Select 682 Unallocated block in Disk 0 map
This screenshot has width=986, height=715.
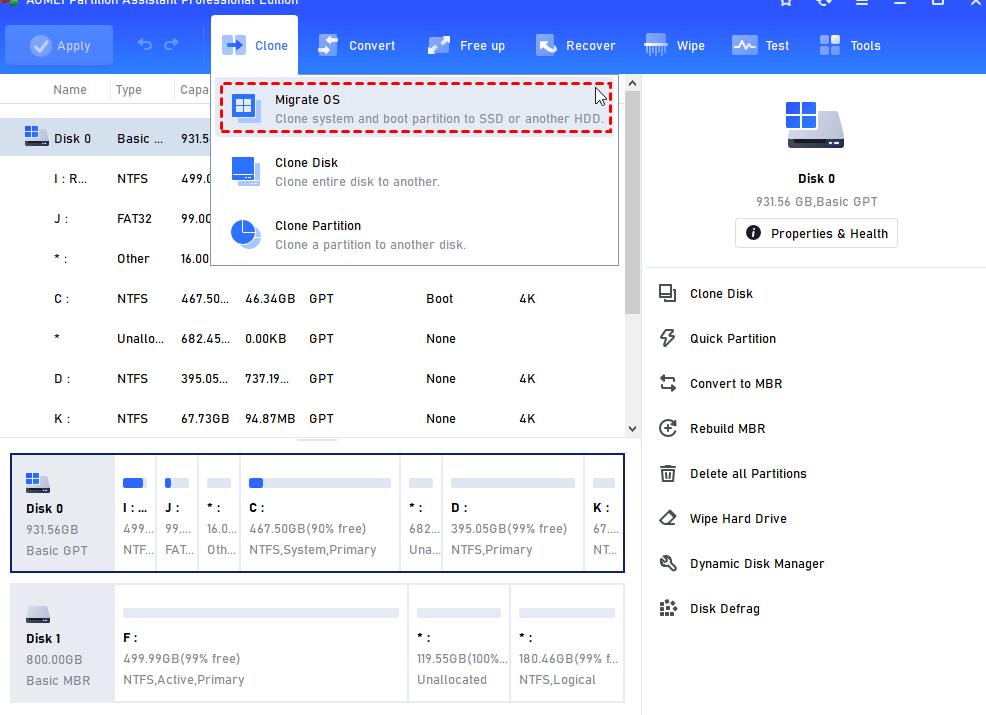pos(421,513)
